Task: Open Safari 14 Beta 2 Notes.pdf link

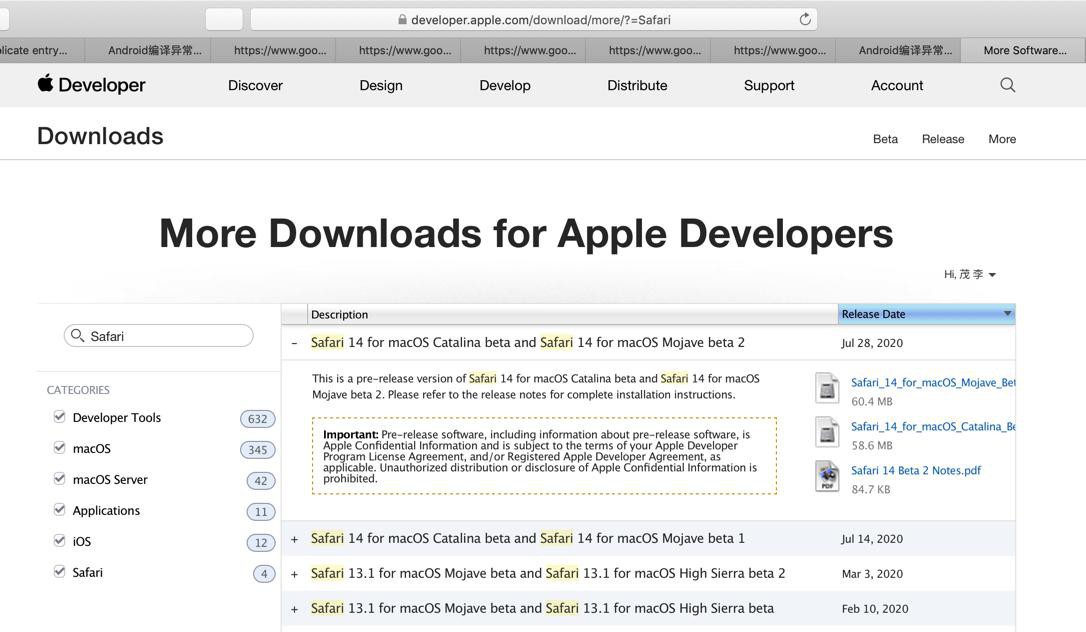Action: pyautogui.click(x=916, y=470)
